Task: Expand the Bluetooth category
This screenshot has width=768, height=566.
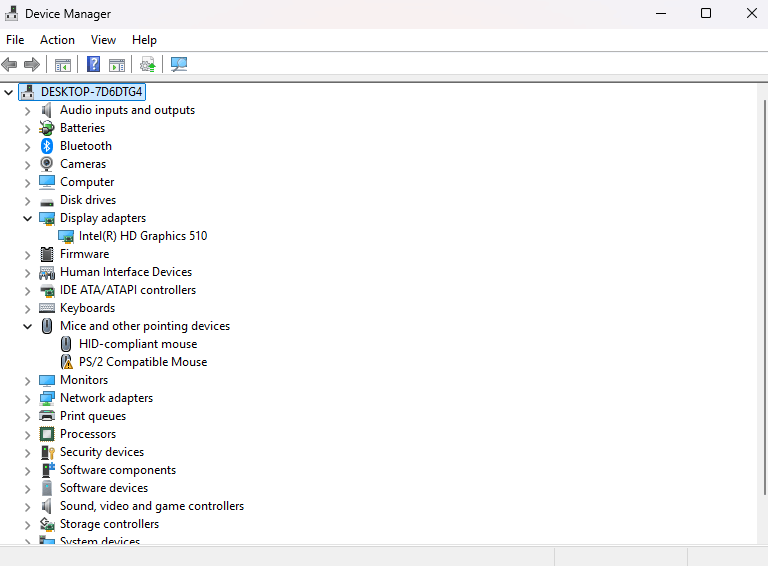Action: (x=27, y=147)
